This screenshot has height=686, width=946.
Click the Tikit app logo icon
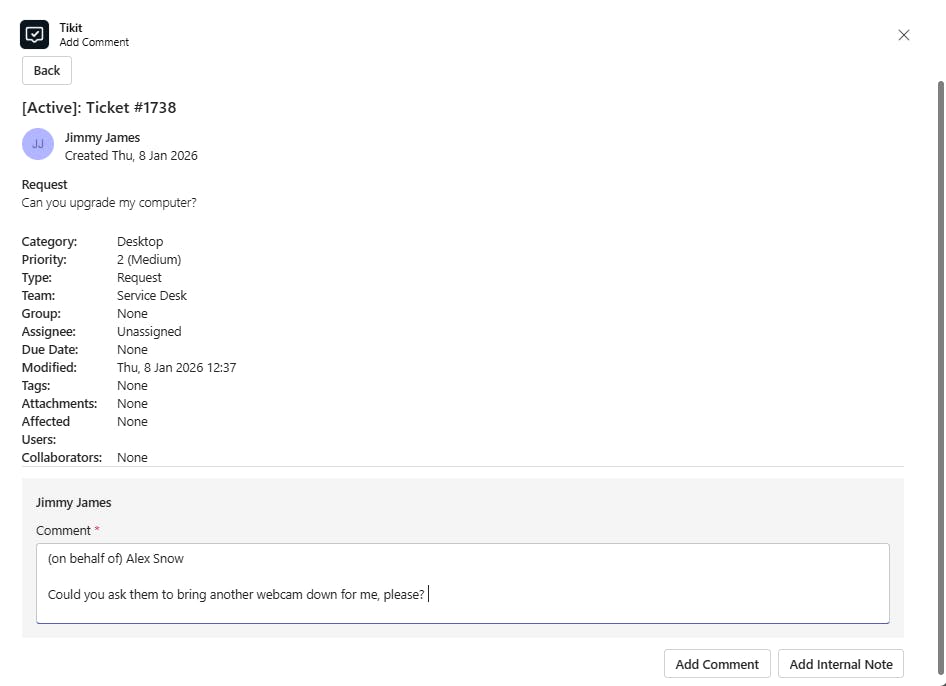[x=35, y=35]
